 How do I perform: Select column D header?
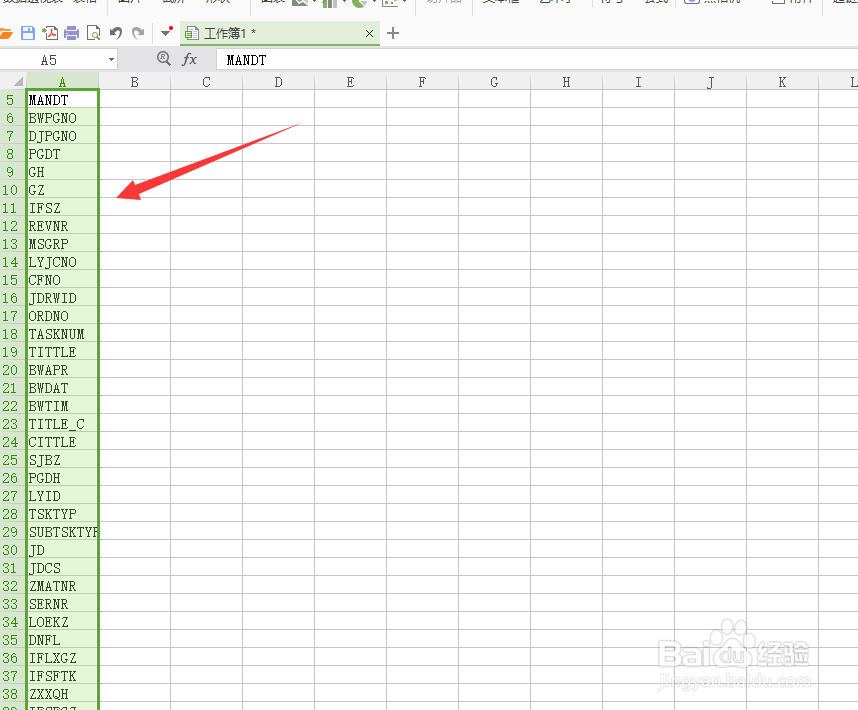click(279, 82)
